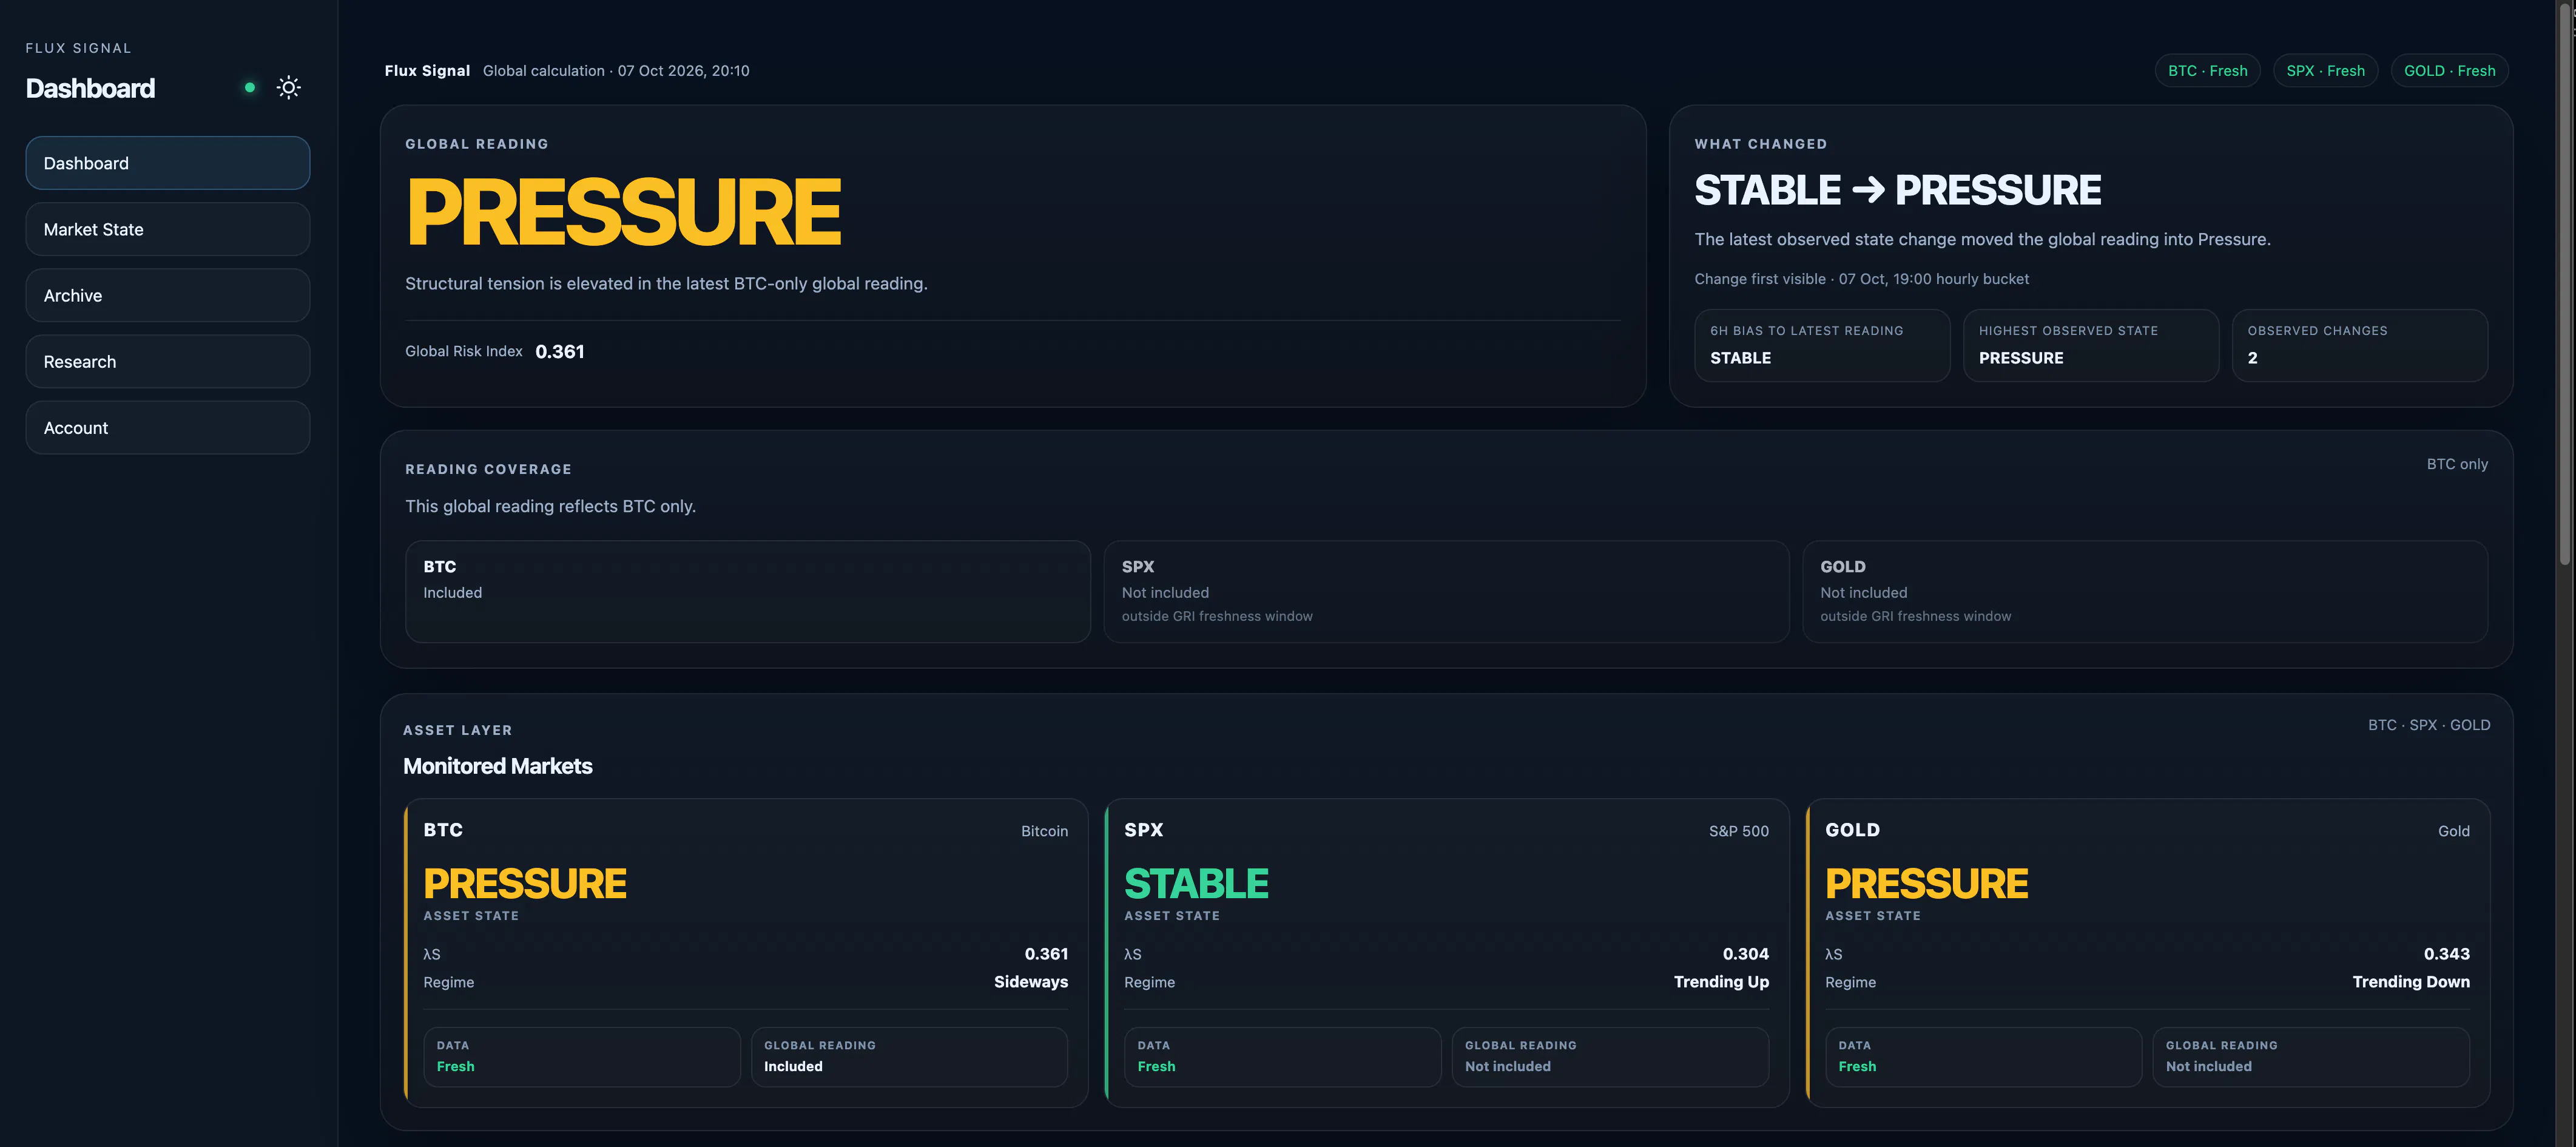
Task: Open the Archive section
Action: point(168,295)
